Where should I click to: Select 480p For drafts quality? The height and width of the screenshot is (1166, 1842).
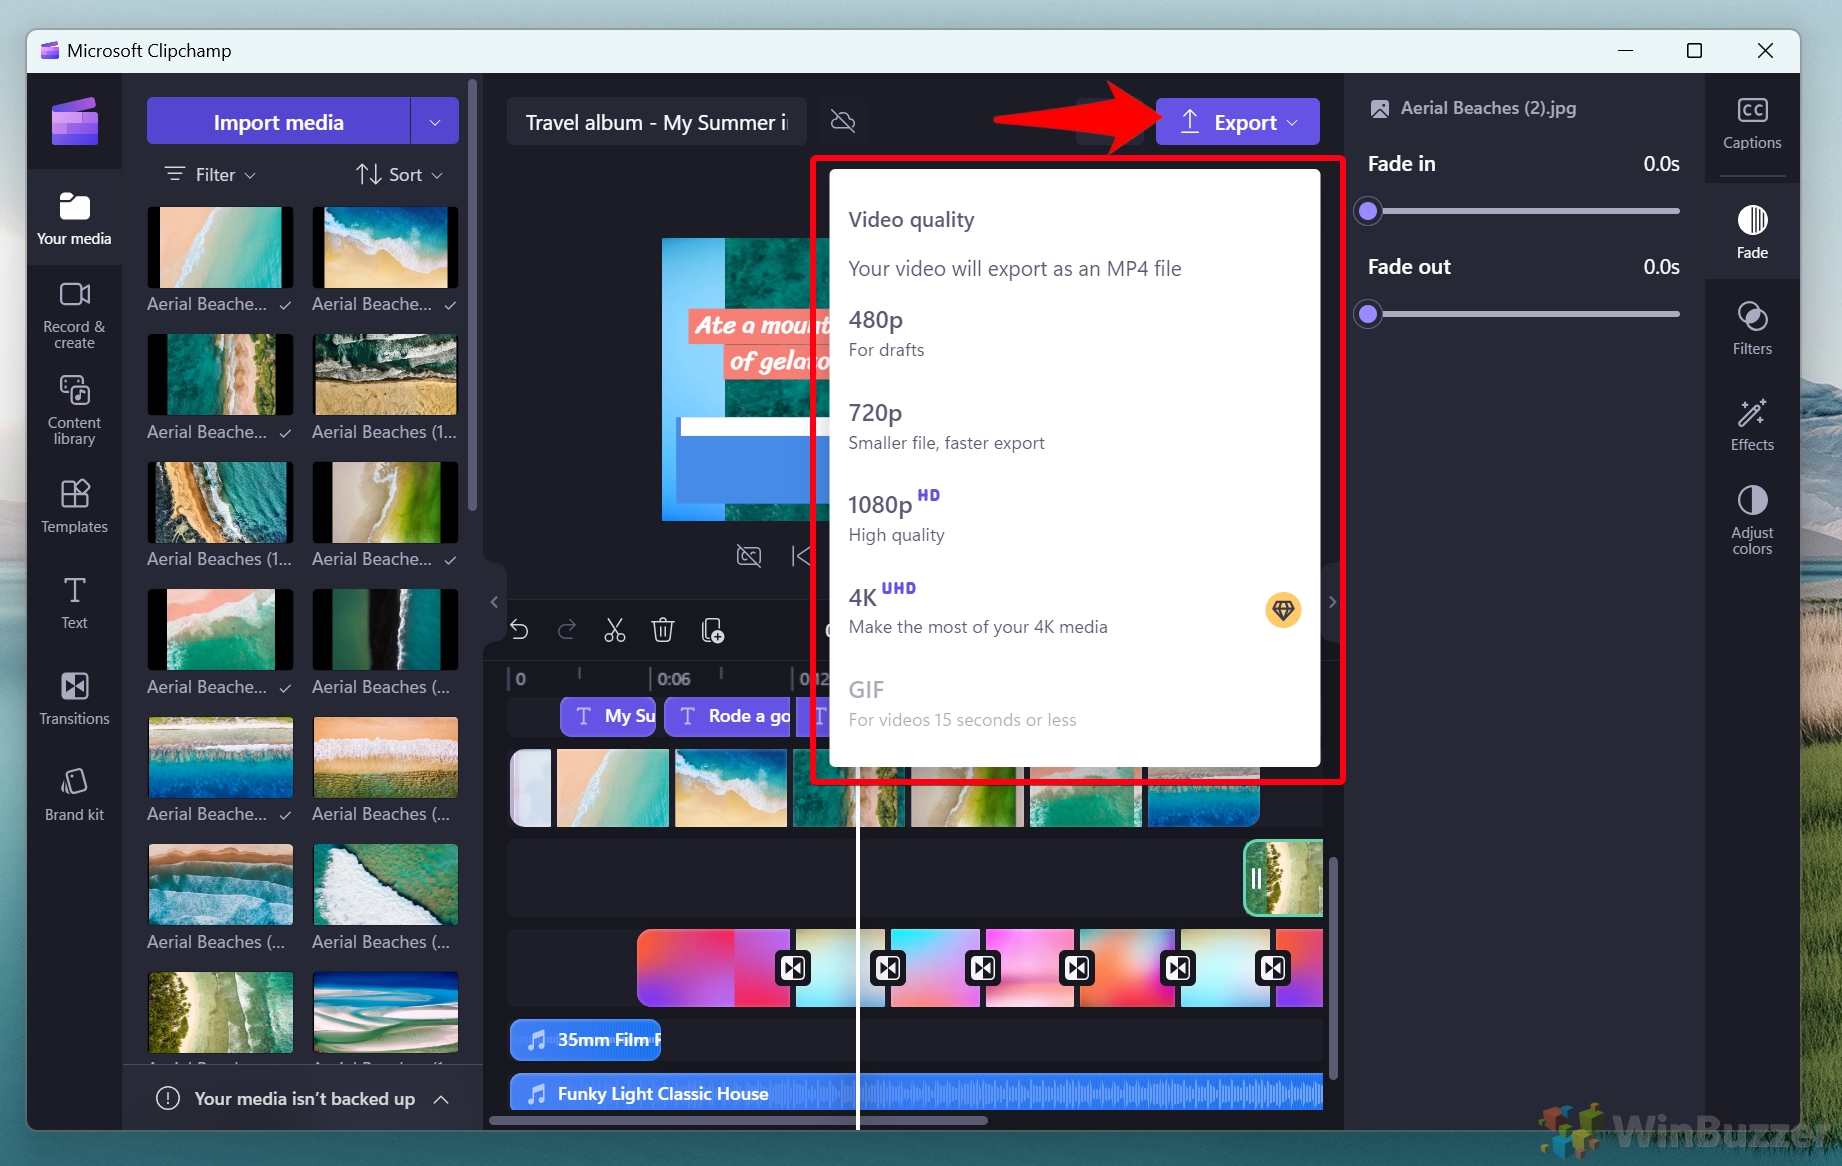[1074, 334]
